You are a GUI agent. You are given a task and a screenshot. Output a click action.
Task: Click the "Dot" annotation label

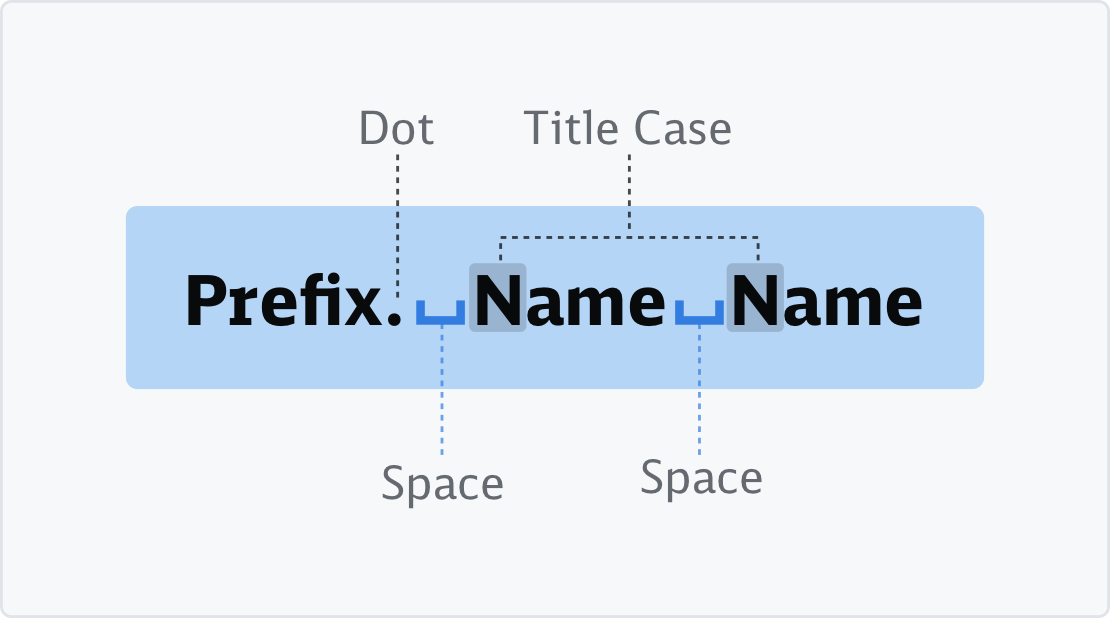(396, 129)
